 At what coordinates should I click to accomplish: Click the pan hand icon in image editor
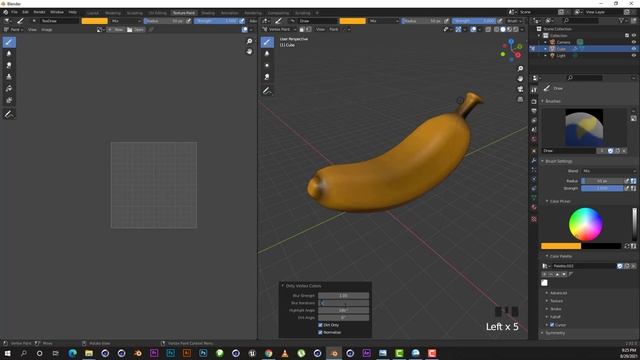[249, 52]
